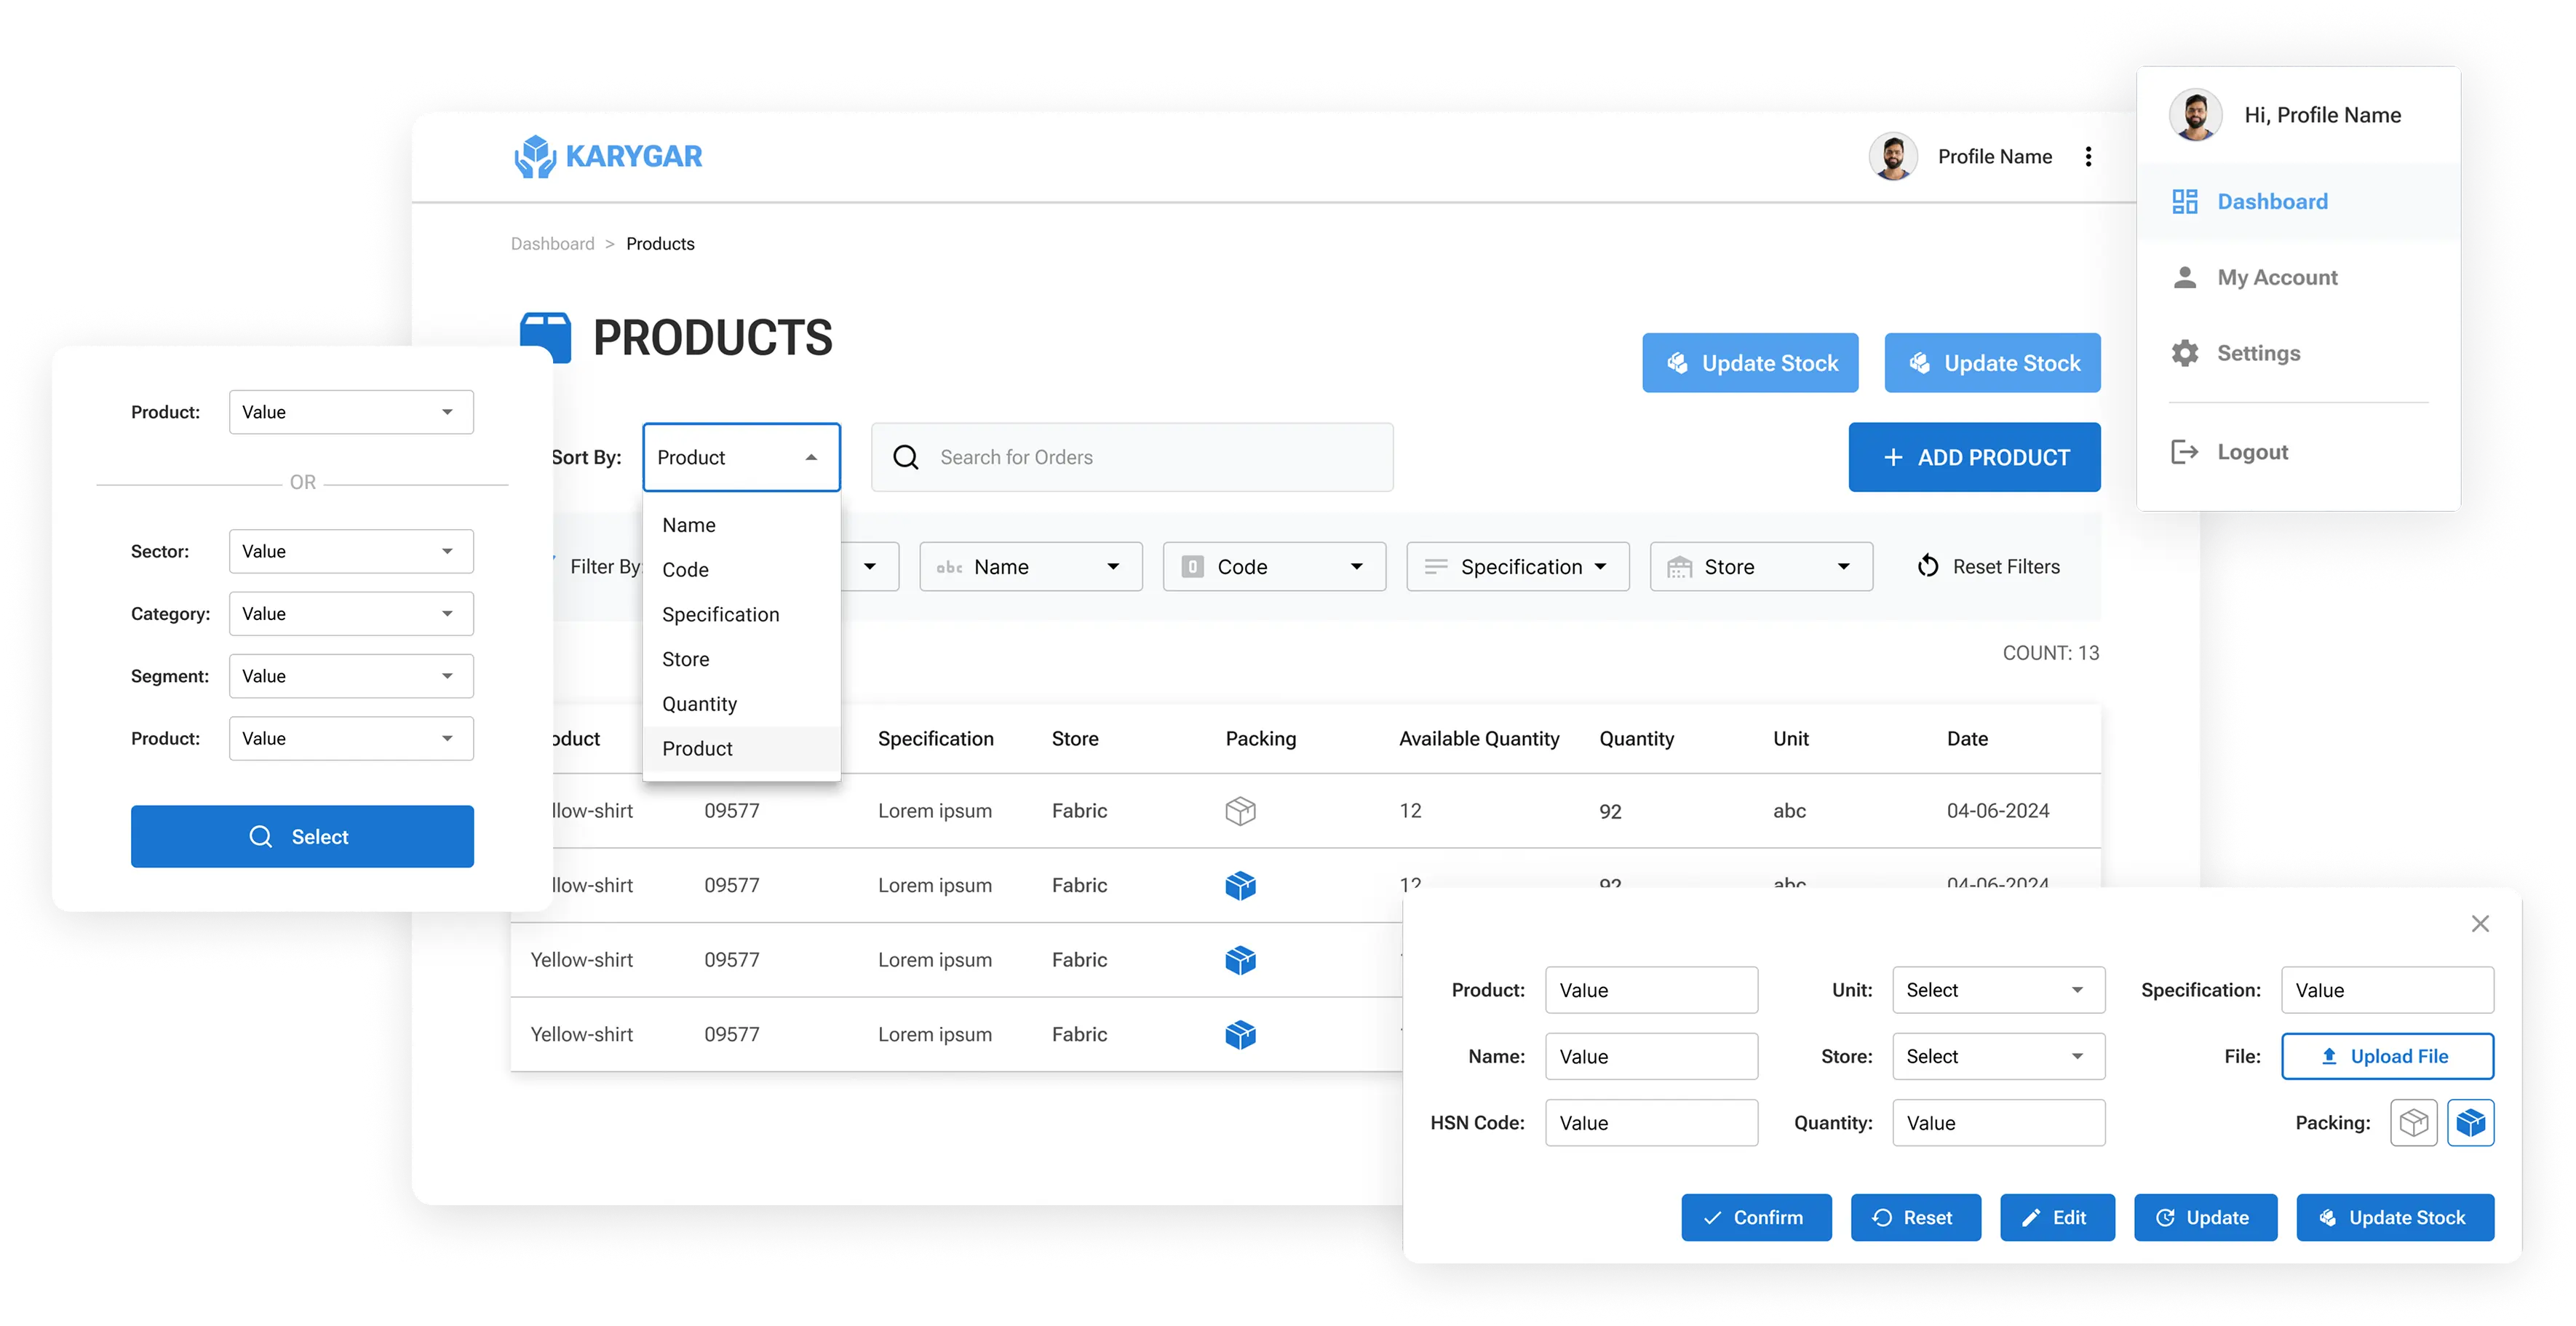The width and height of the screenshot is (2576, 1326).
Task: Select the blue packing cube icon in the Packing field
Action: [x=2471, y=1123]
